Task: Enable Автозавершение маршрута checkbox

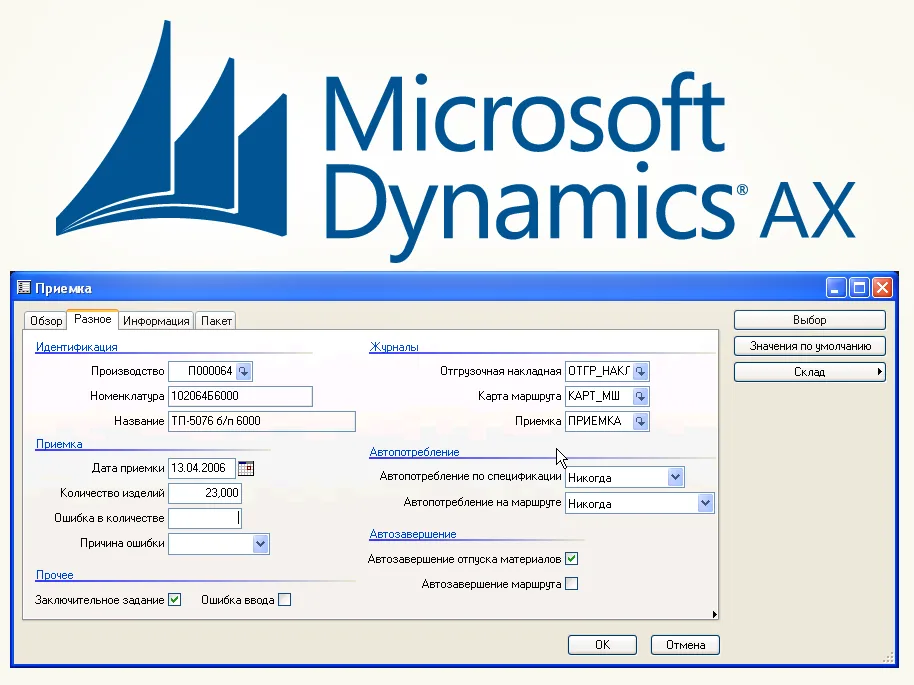Action: pyautogui.click(x=572, y=584)
